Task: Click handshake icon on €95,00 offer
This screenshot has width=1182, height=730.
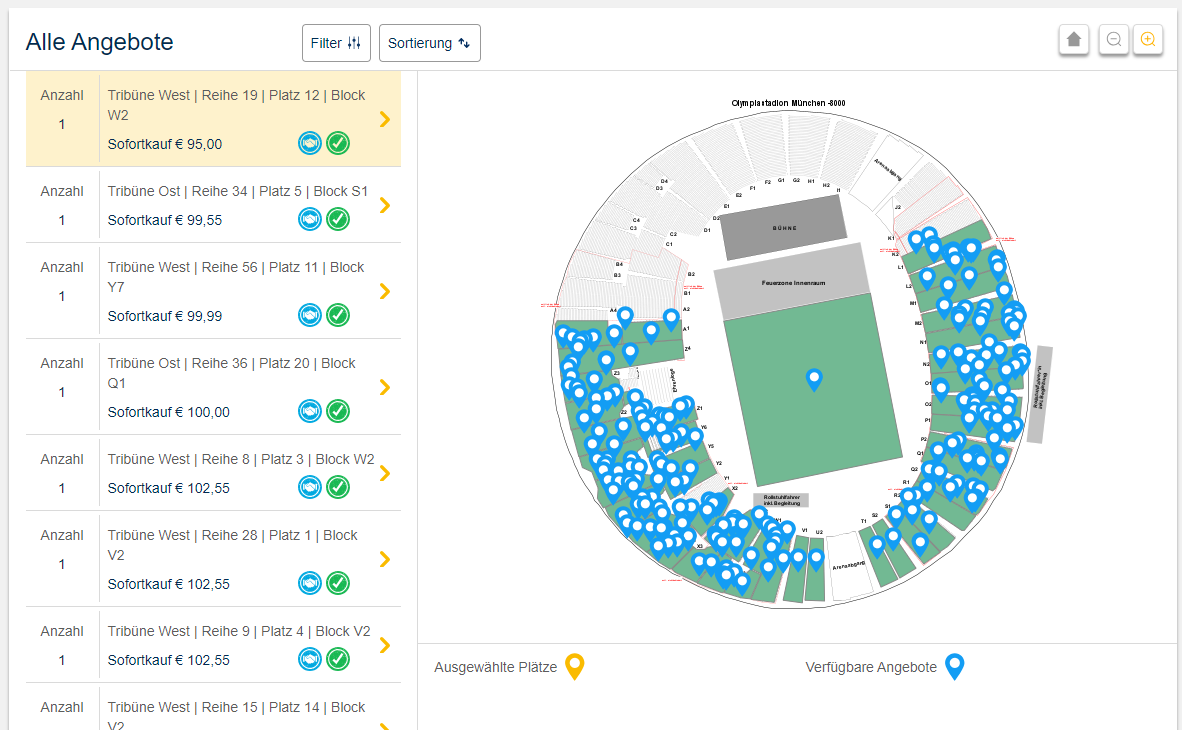Action: 310,143
